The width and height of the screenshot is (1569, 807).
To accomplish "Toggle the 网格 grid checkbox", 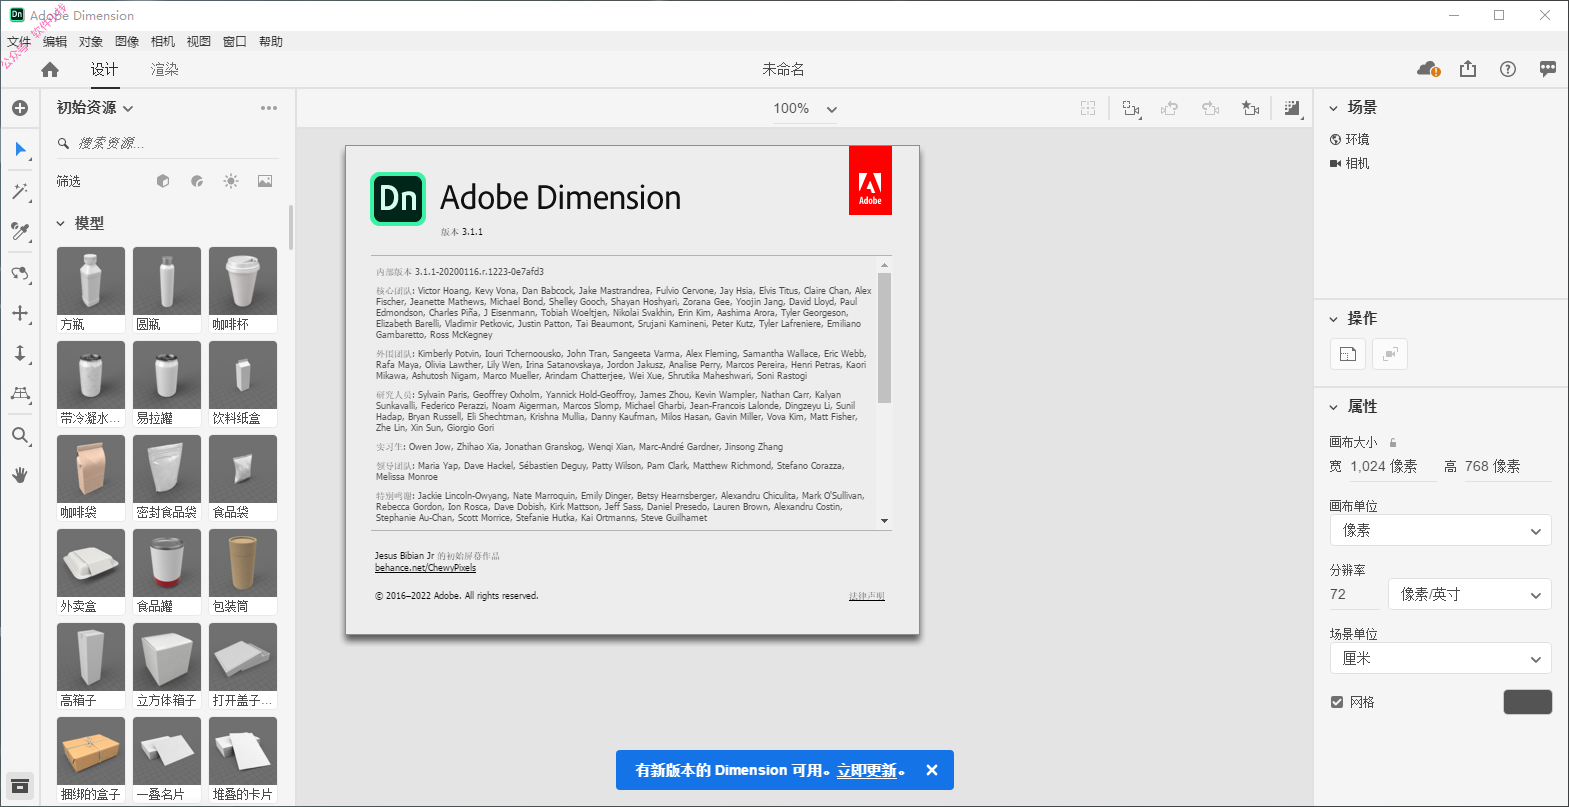I will point(1337,702).
